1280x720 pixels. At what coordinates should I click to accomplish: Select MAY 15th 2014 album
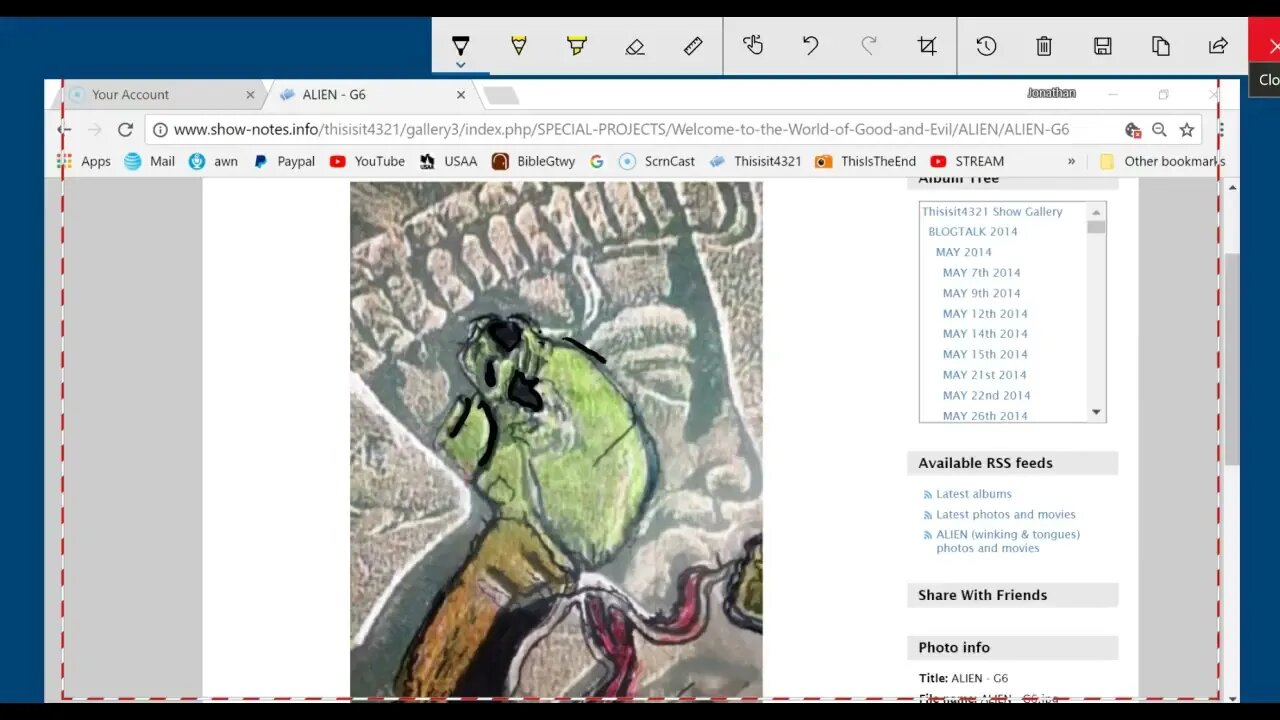coord(985,354)
